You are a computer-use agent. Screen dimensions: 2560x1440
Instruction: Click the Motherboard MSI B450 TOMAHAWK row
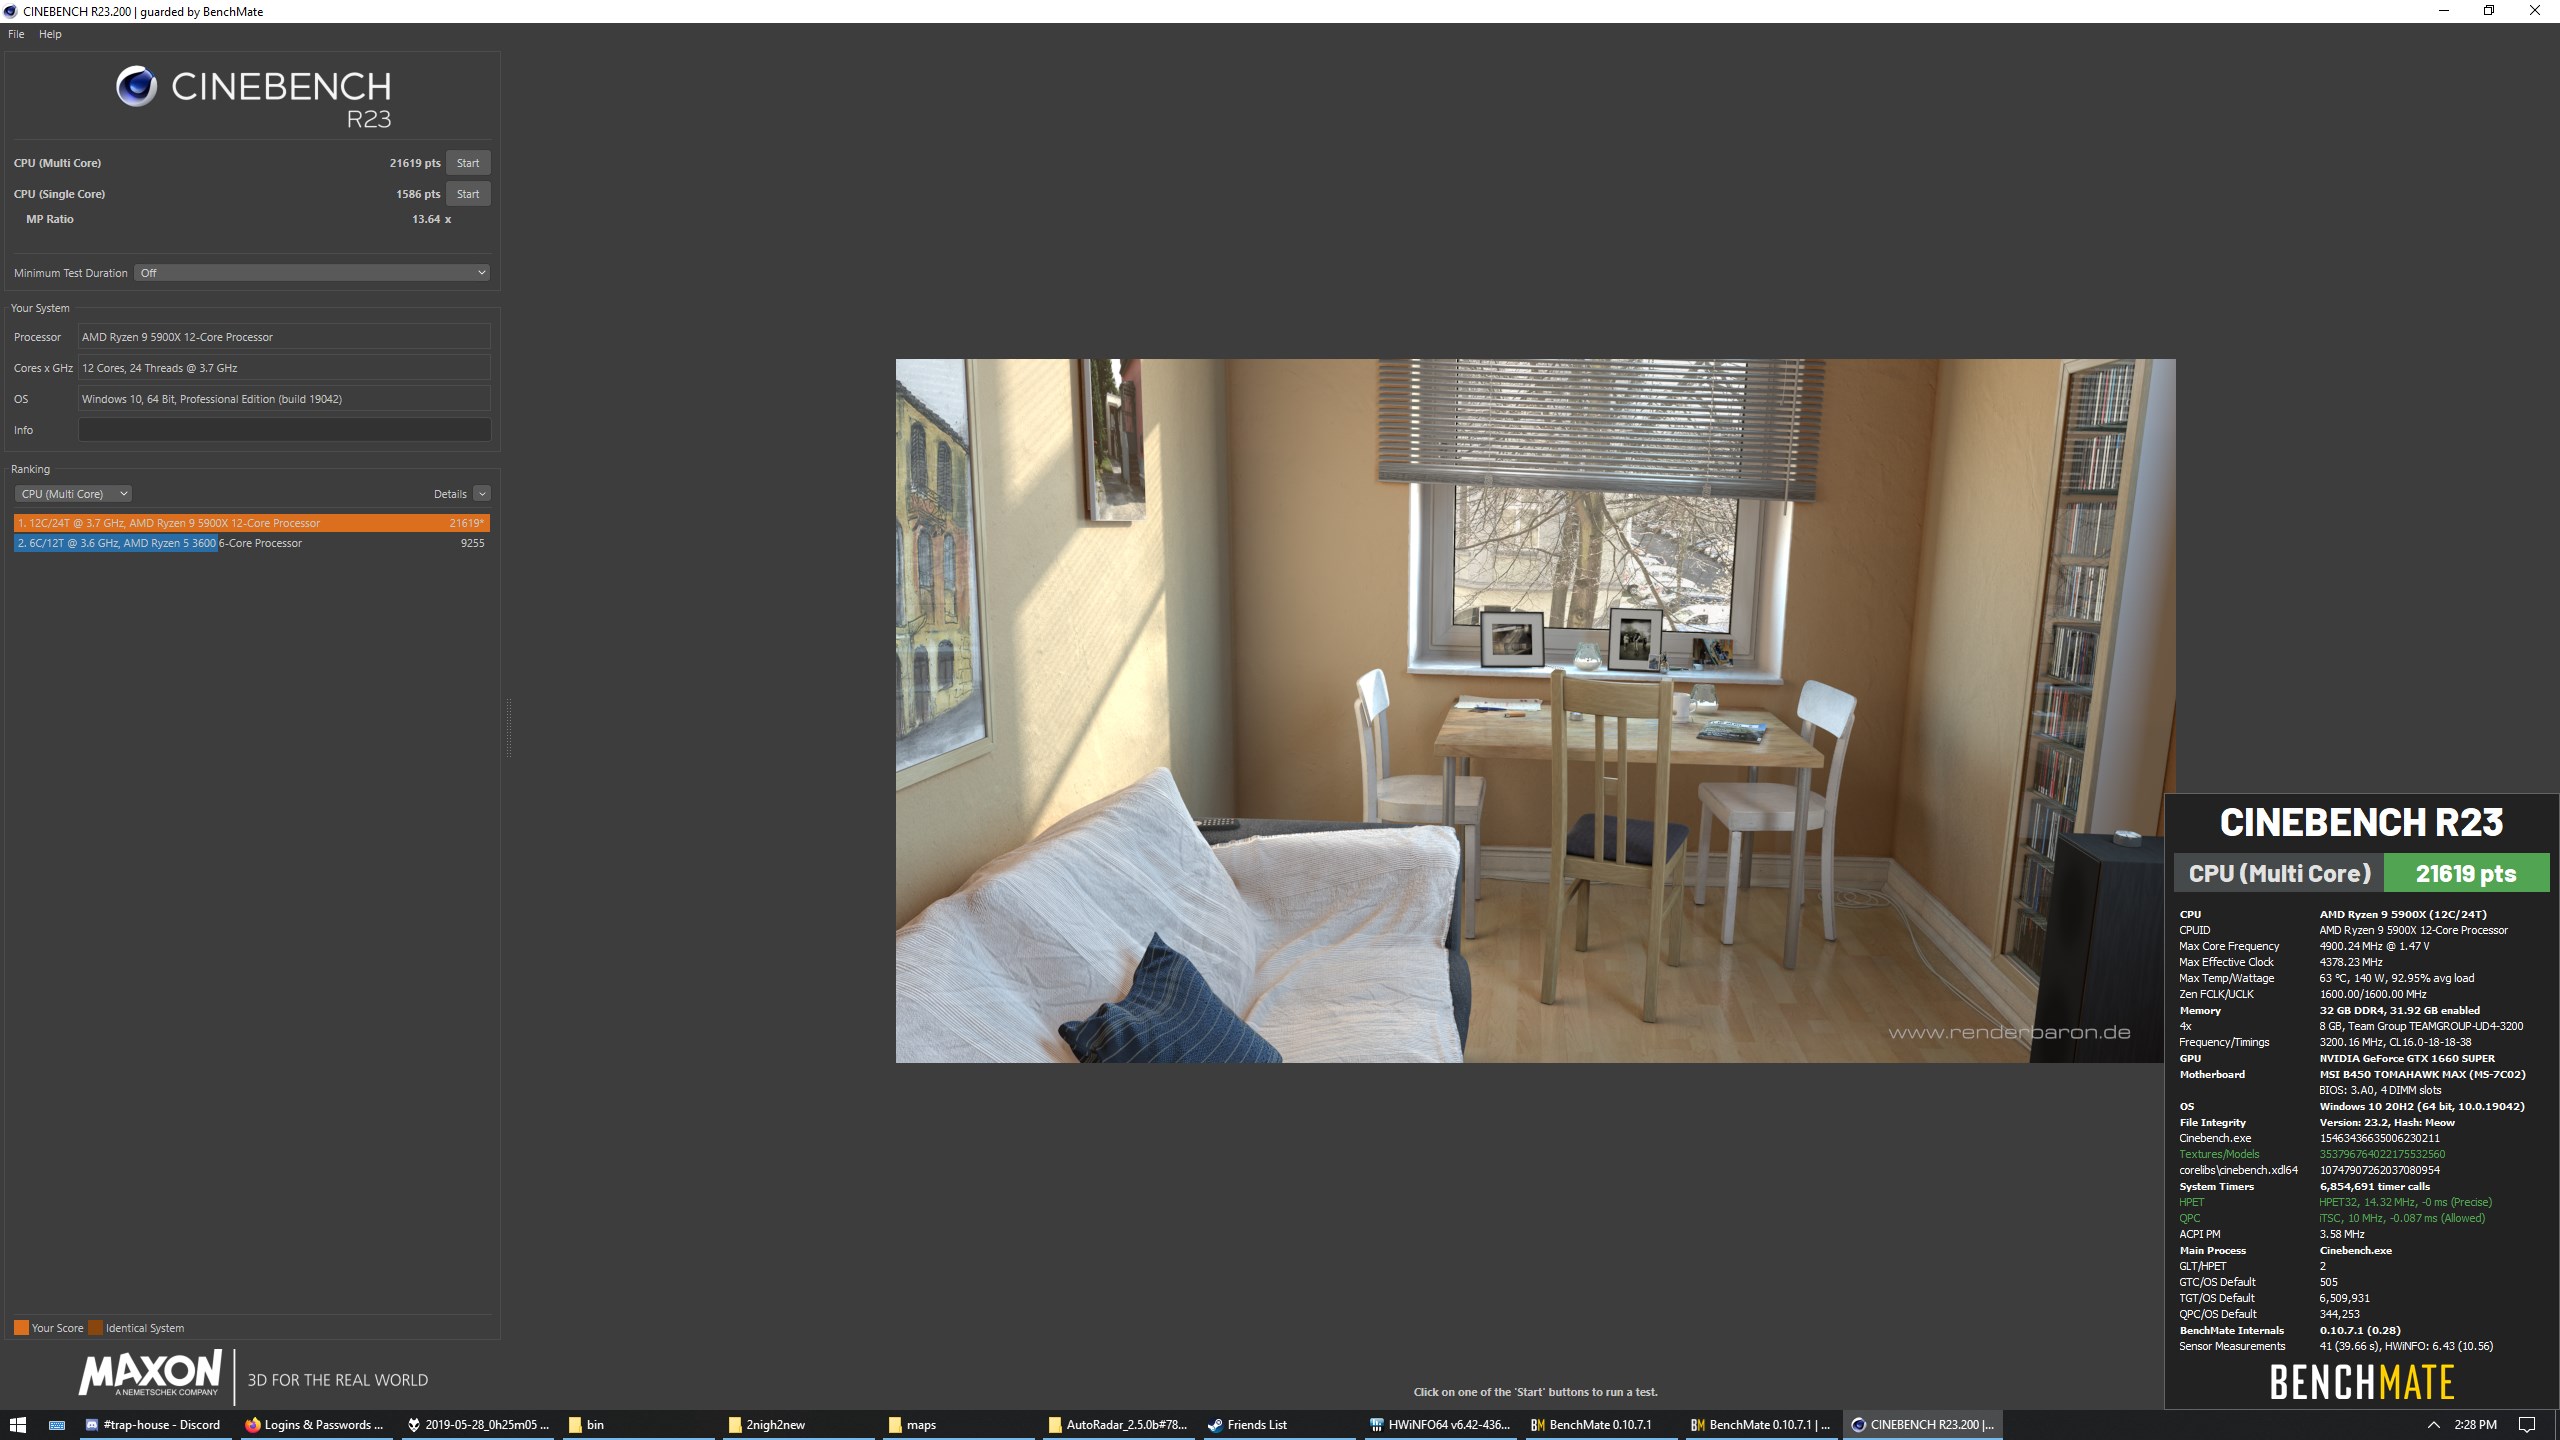[x=2362, y=1074]
